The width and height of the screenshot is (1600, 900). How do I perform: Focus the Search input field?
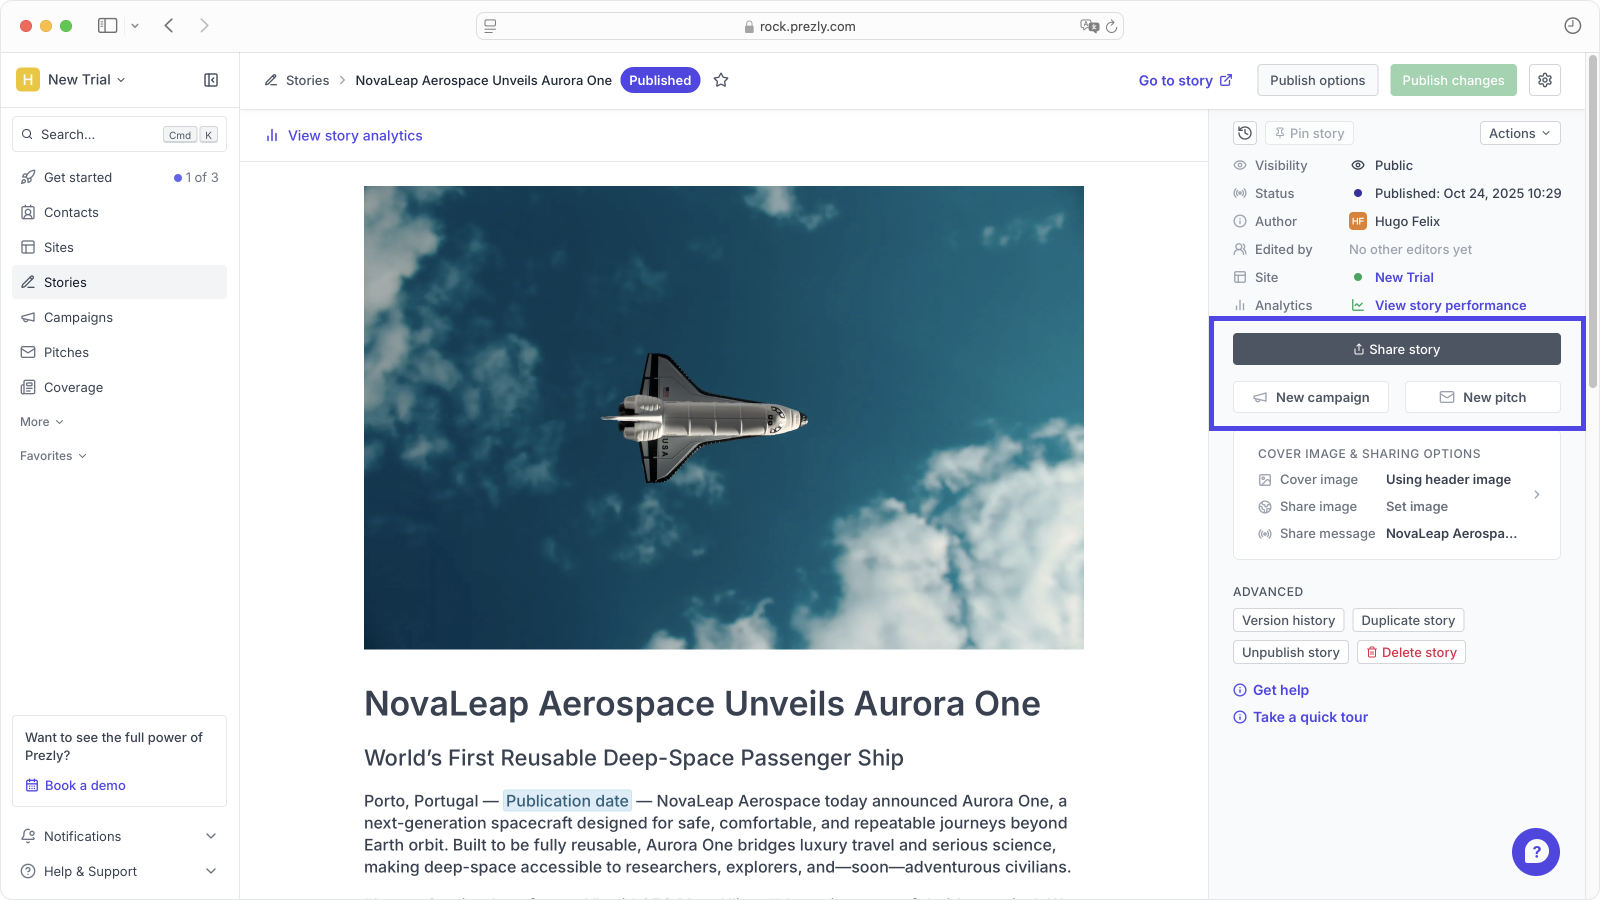pyautogui.click(x=98, y=134)
